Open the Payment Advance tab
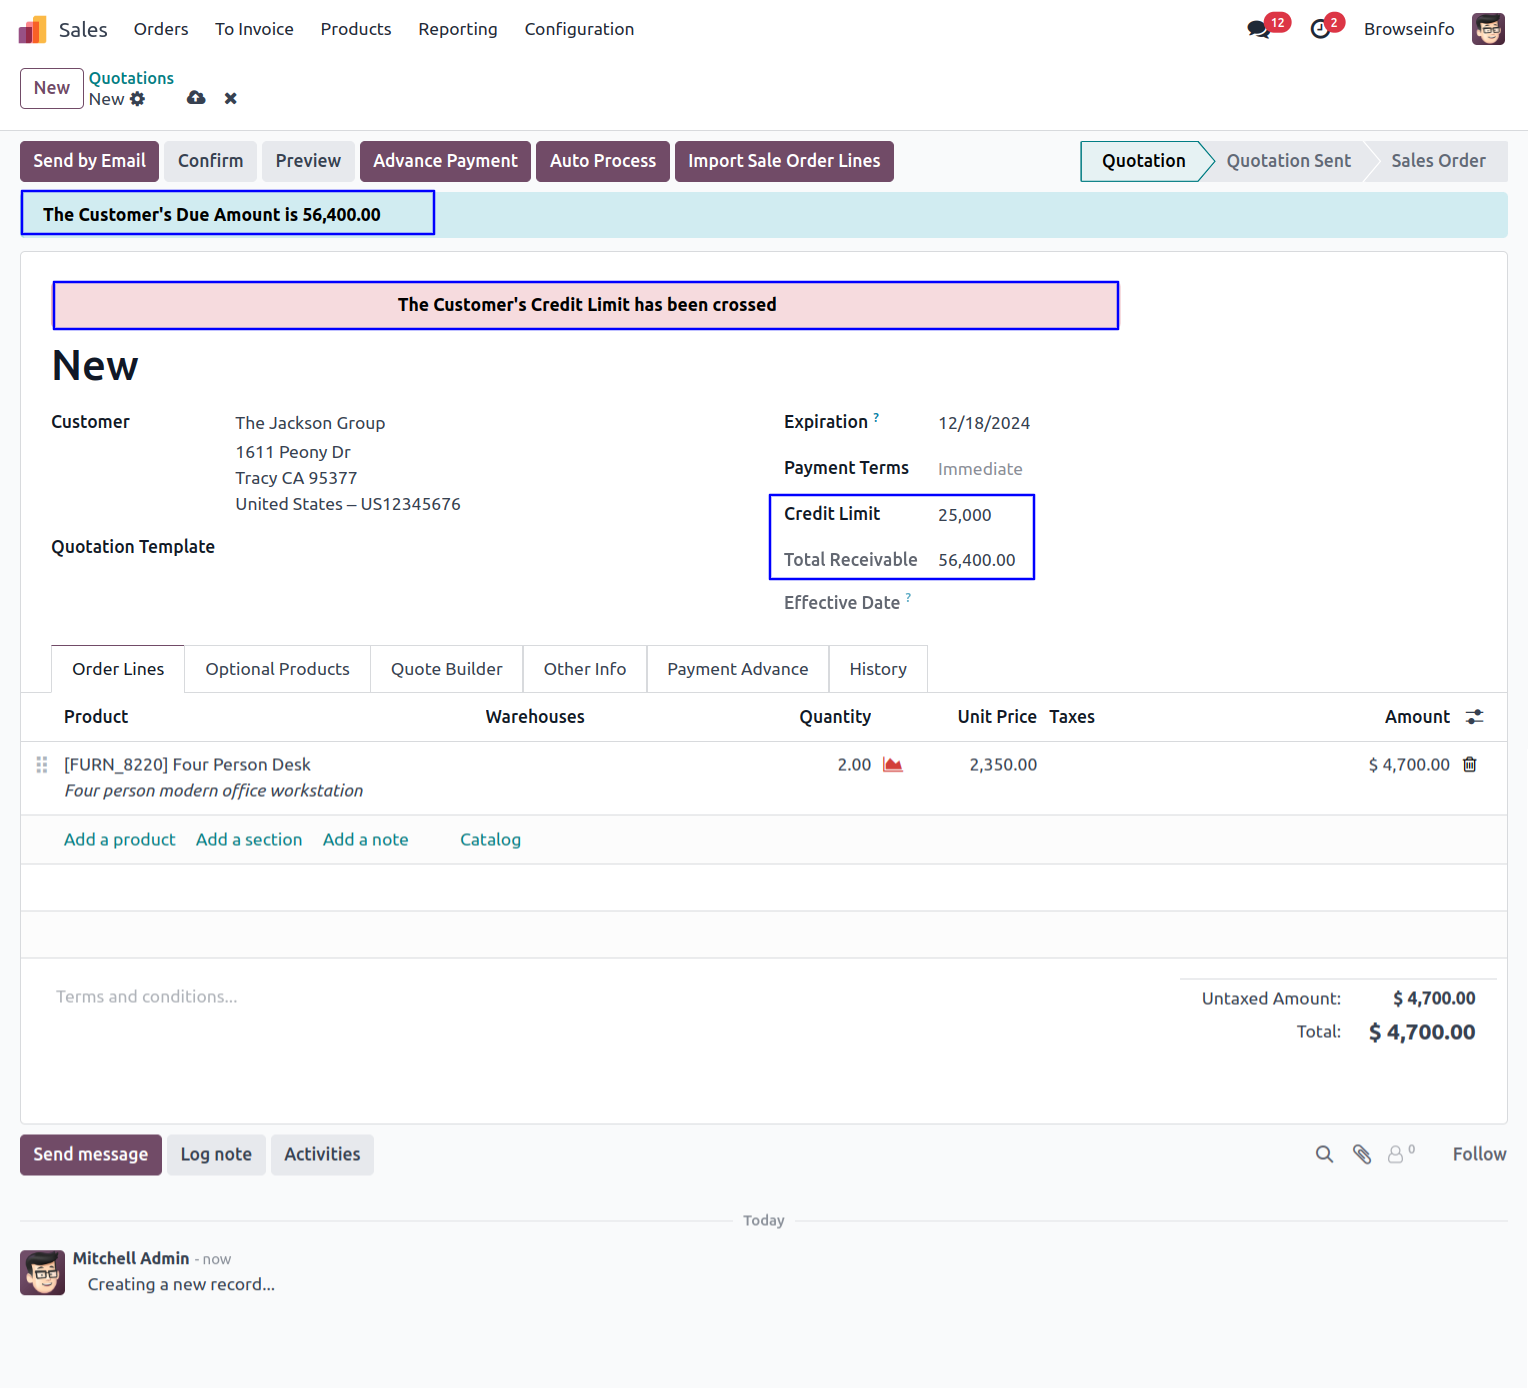 (737, 669)
